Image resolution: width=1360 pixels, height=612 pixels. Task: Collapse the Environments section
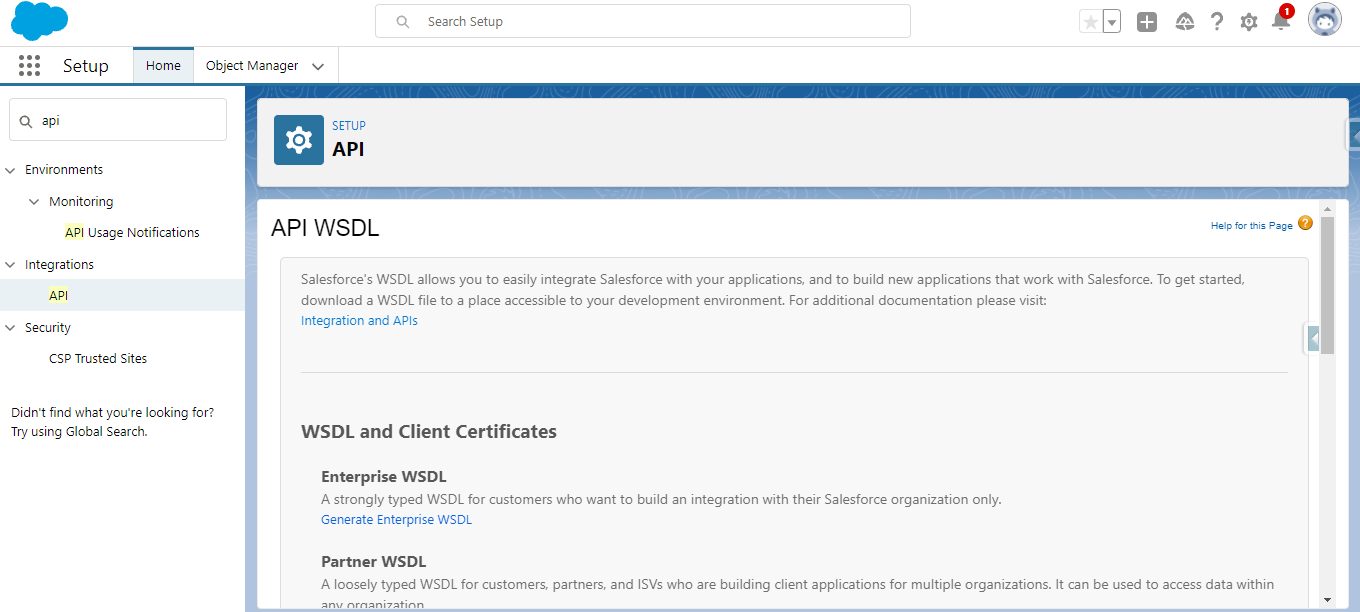coord(11,170)
